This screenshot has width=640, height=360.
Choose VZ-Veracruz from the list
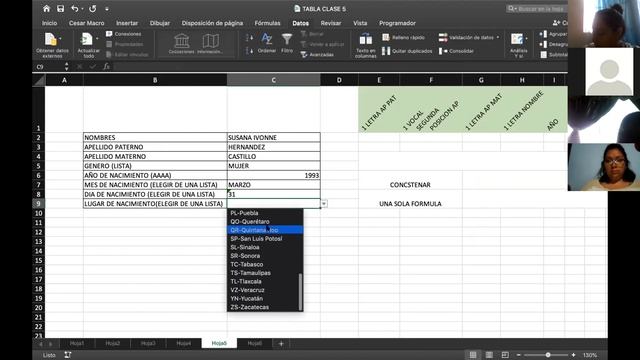(x=265, y=290)
